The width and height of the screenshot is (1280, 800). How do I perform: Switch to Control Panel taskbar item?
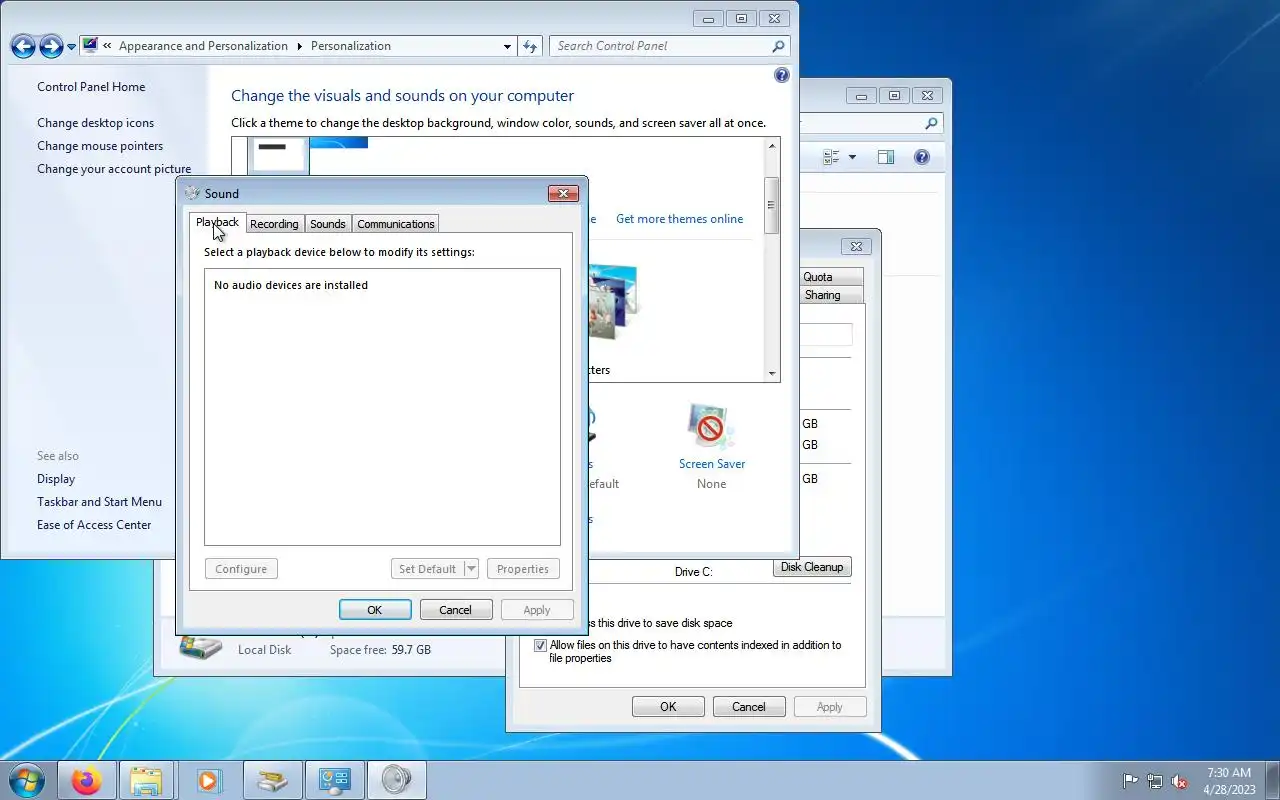[334, 781]
